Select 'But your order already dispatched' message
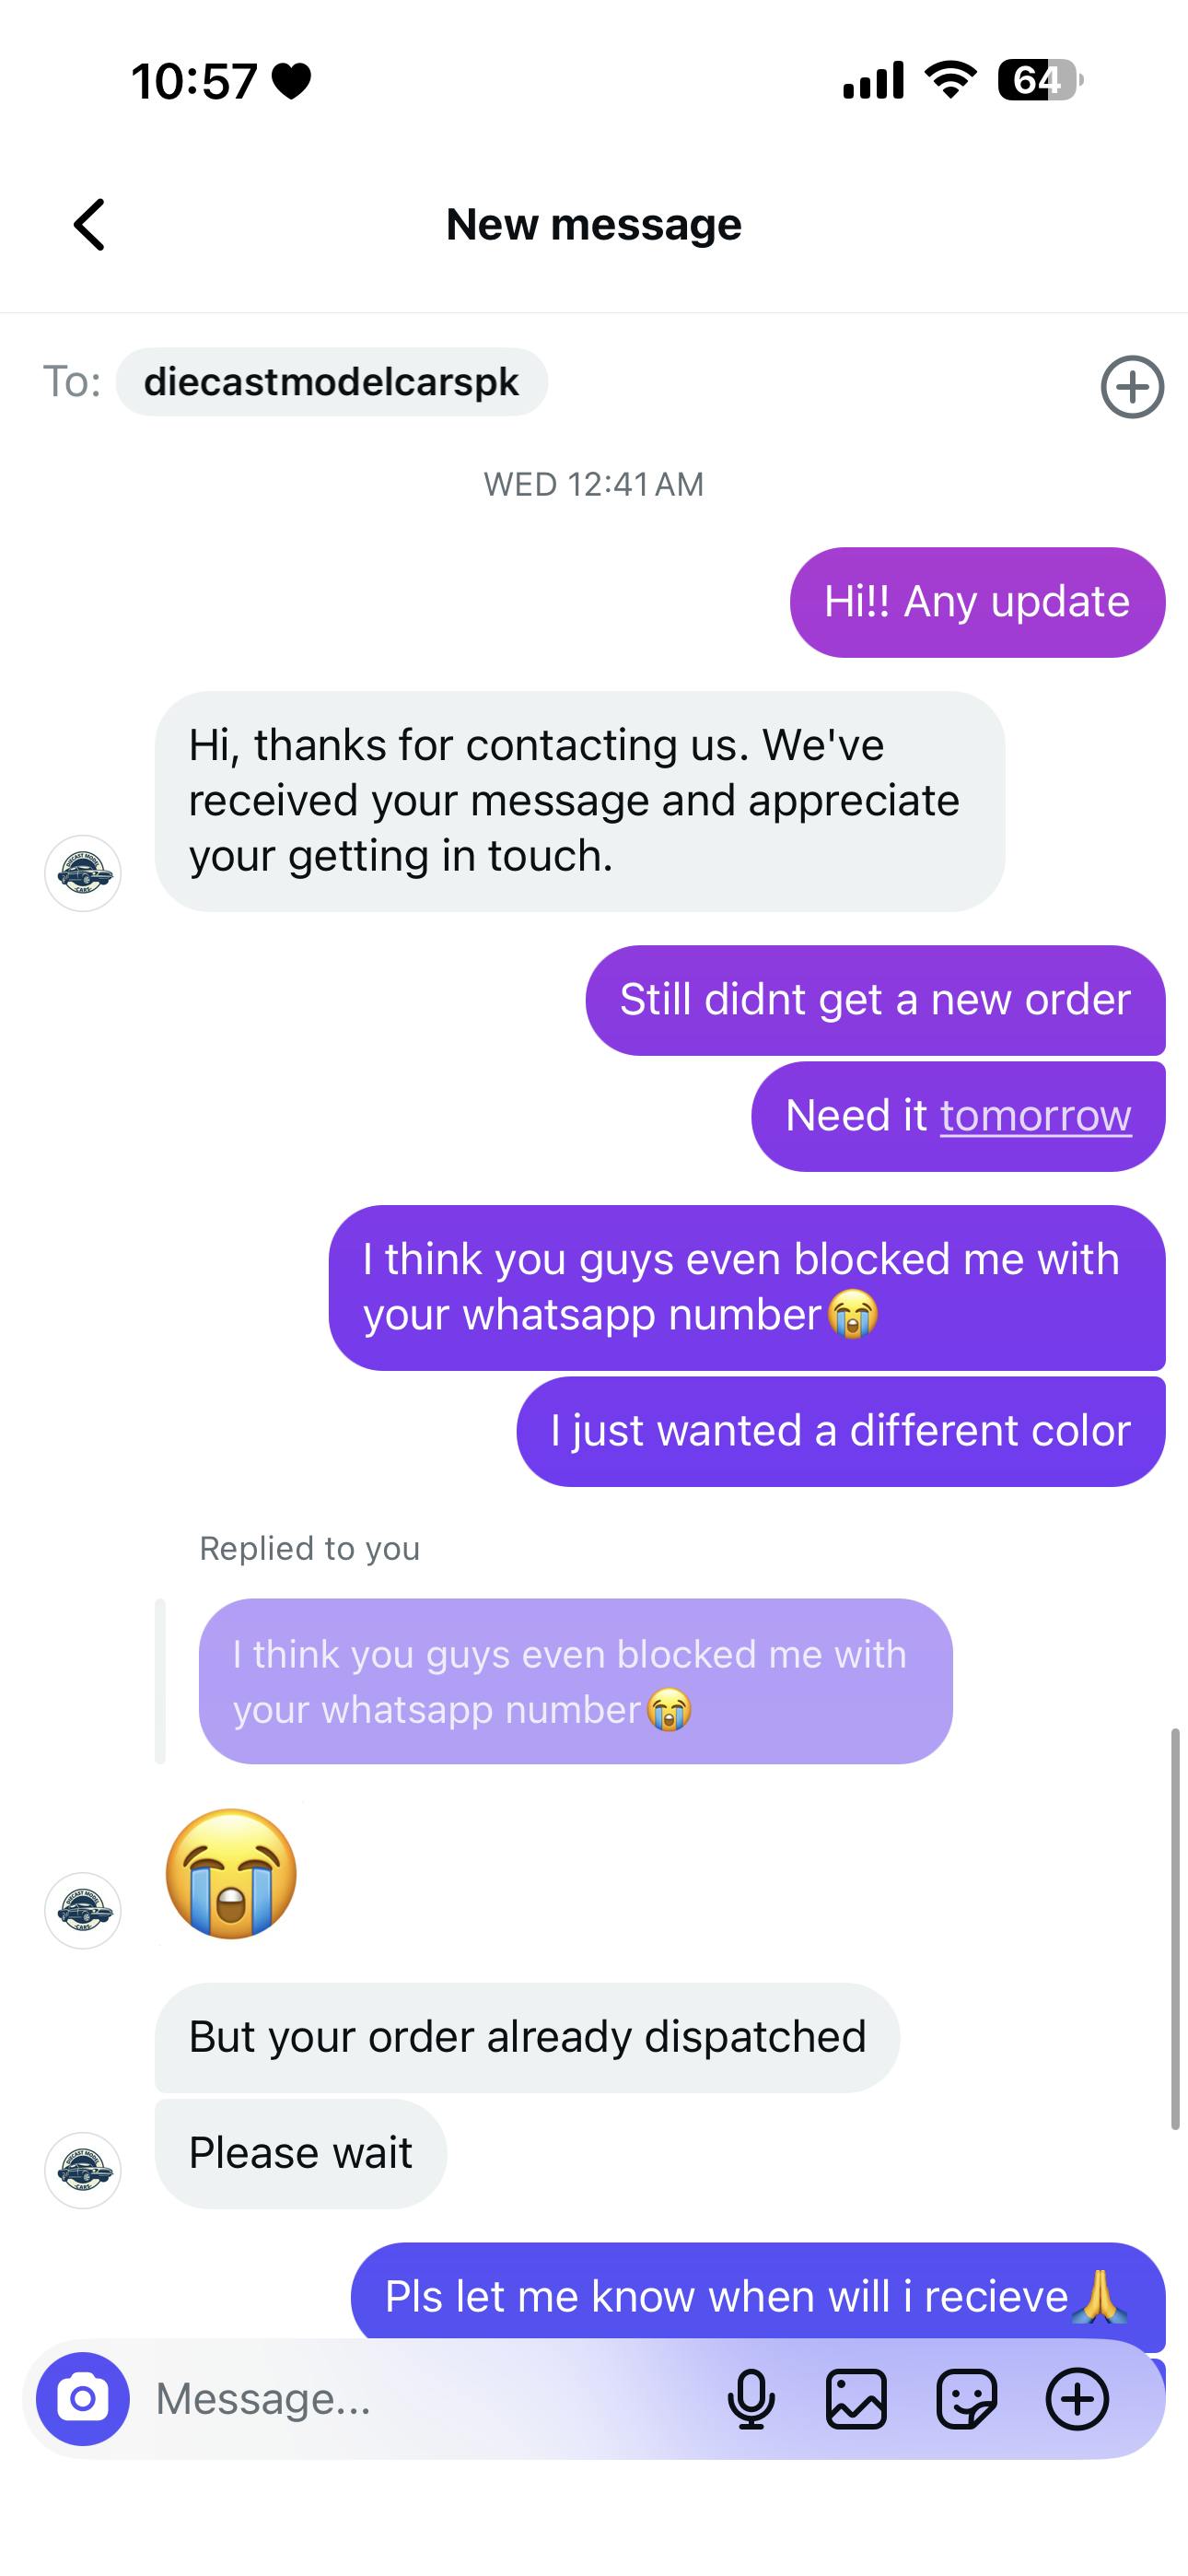Screen dimensions: 1188x2576 (527, 2037)
